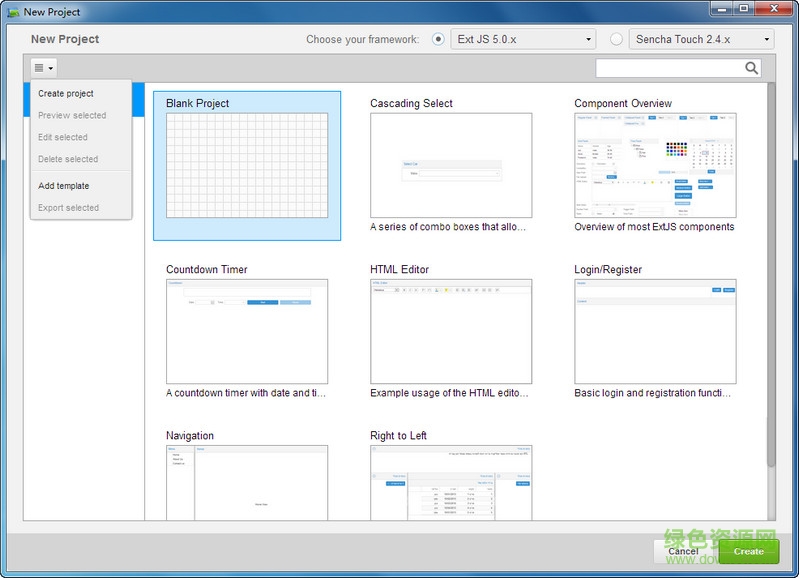Click the New Project window app icon

13,12
